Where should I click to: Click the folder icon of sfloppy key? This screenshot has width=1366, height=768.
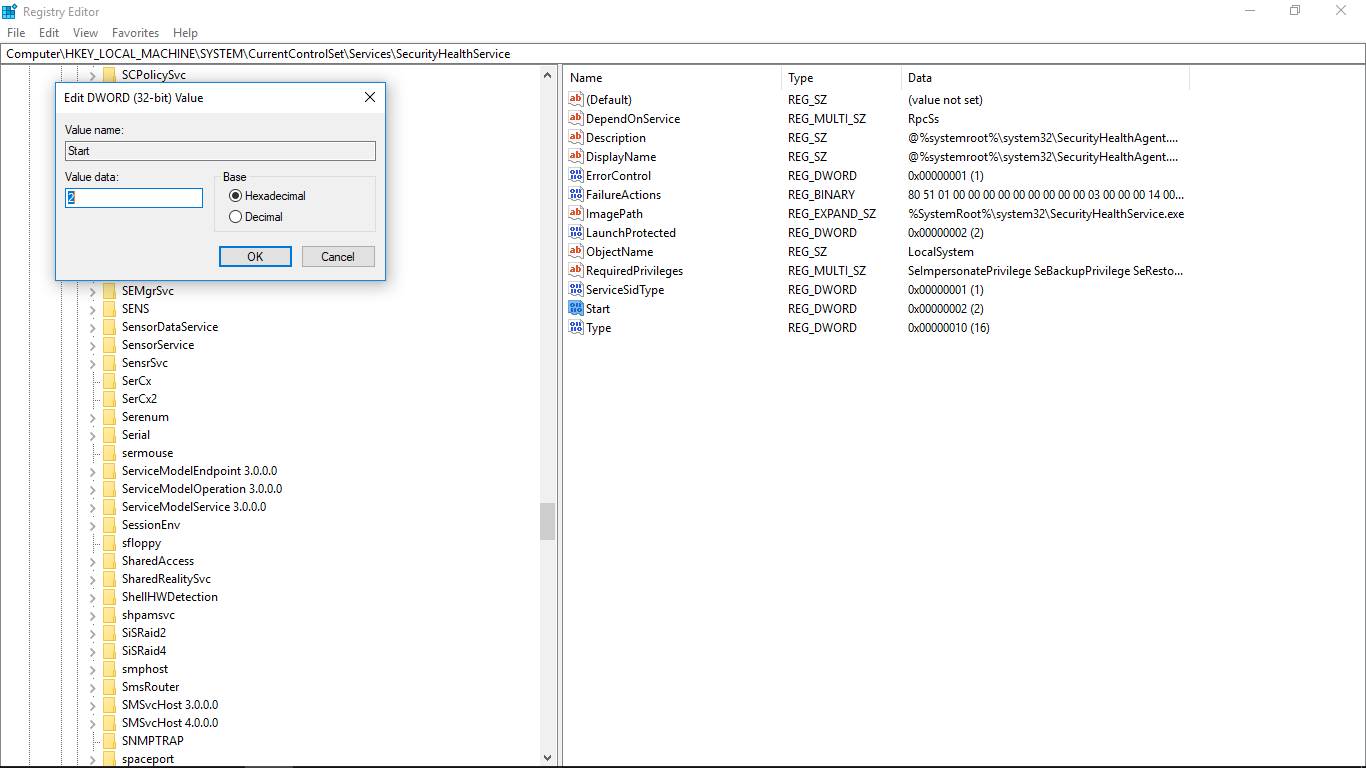(x=110, y=543)
